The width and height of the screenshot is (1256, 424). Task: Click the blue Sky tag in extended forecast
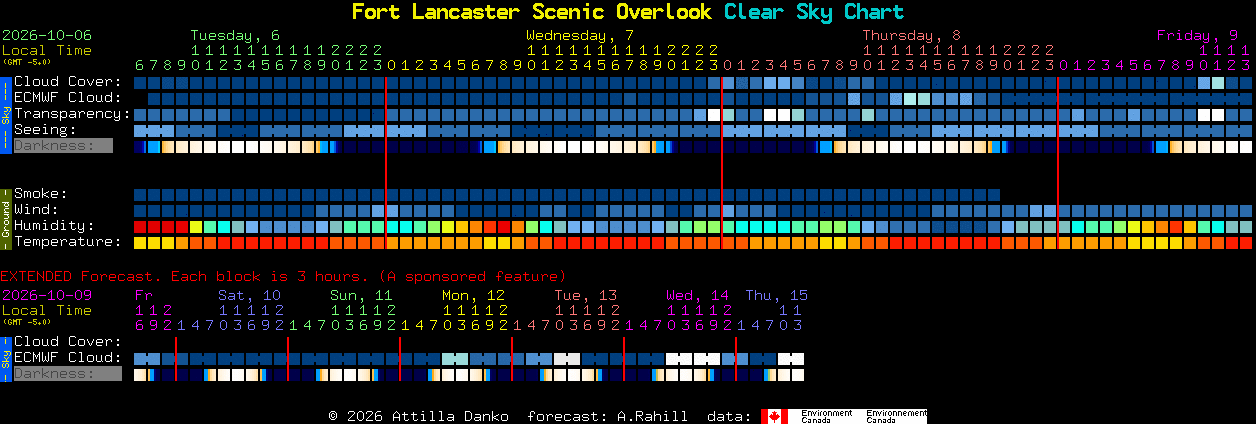click(5, 358)
